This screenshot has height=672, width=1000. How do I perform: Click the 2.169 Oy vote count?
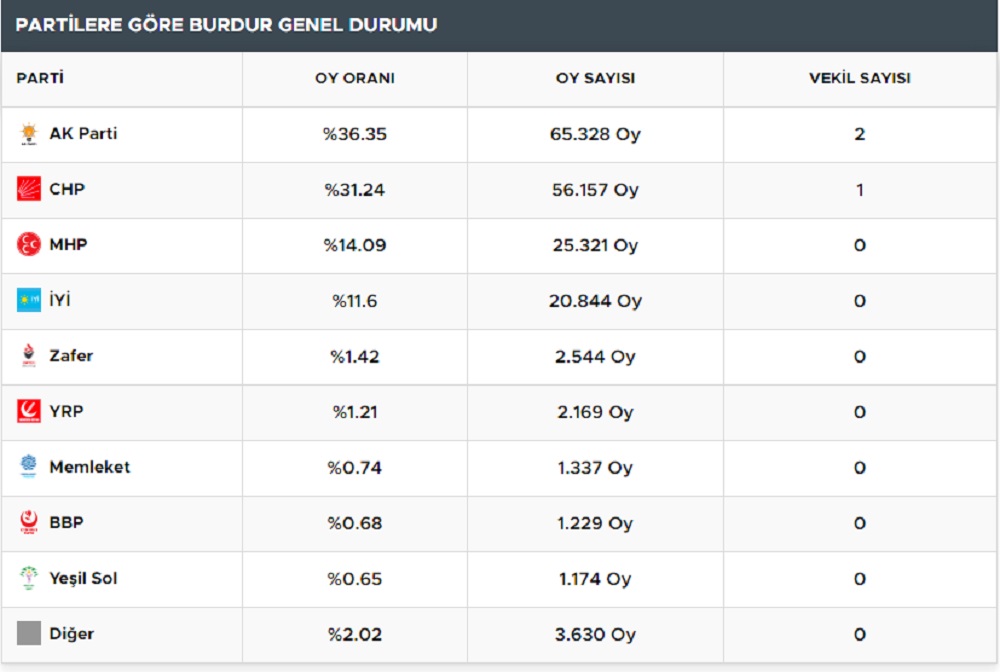[x=595, y=412]
